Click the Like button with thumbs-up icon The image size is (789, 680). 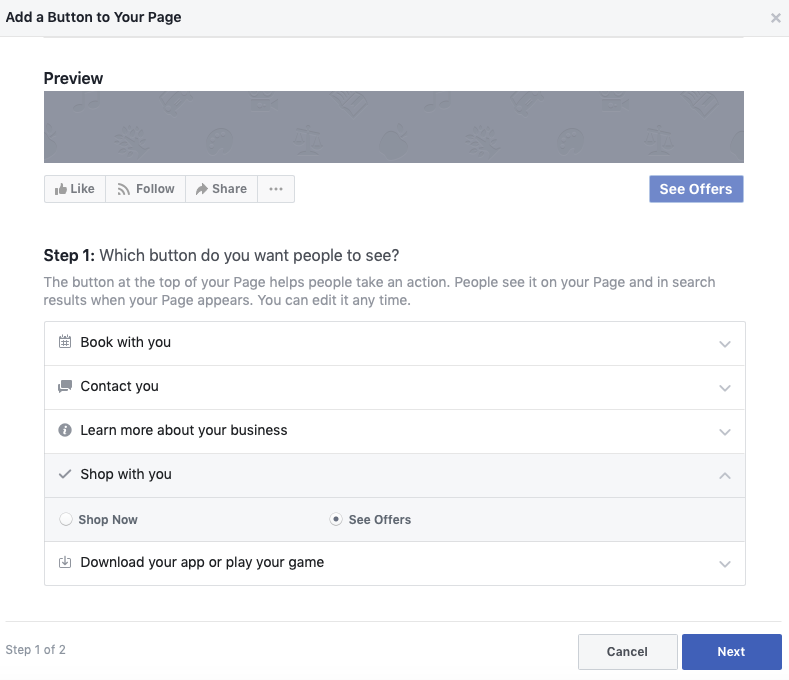point(75,189)
